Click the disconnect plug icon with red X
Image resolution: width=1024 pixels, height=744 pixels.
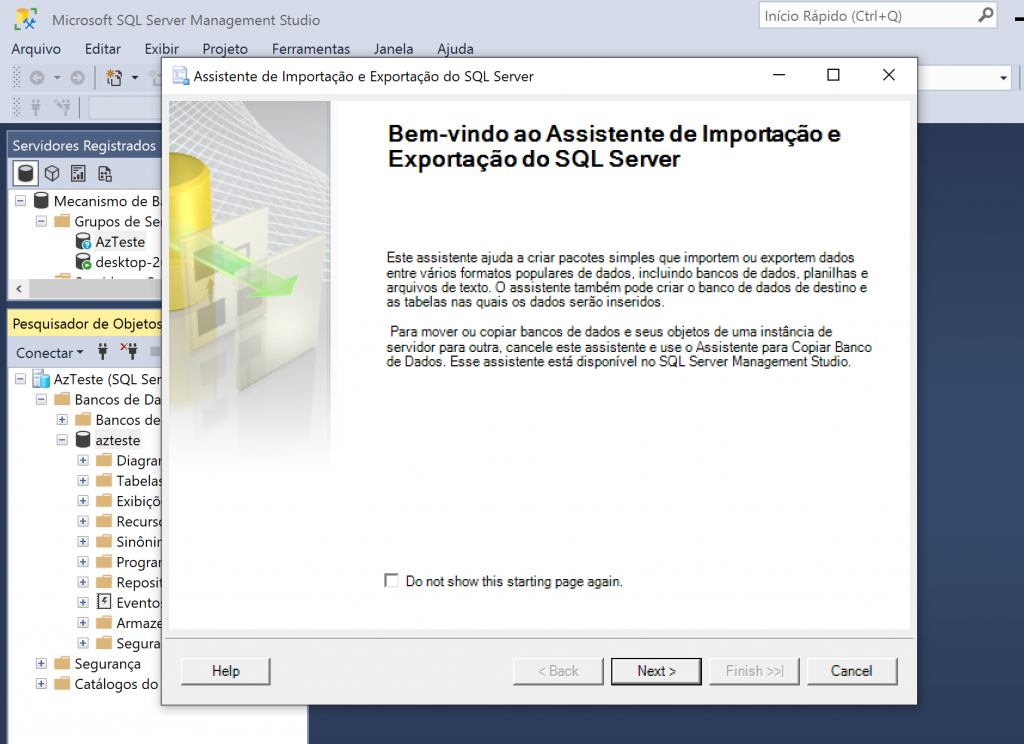128,352
